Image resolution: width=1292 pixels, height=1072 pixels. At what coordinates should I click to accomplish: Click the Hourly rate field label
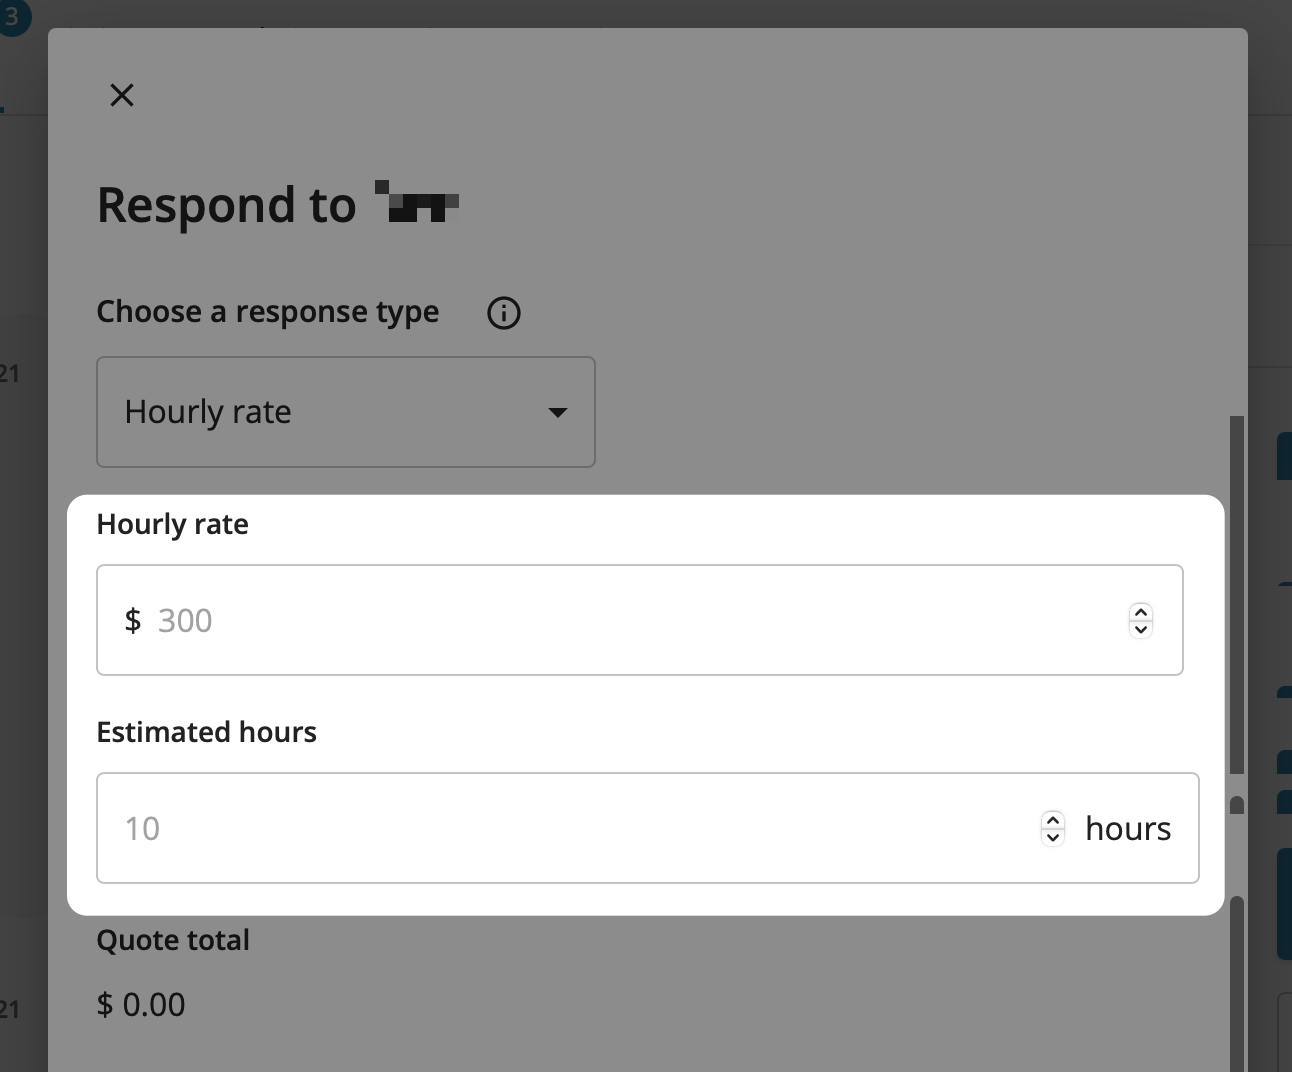172,524
